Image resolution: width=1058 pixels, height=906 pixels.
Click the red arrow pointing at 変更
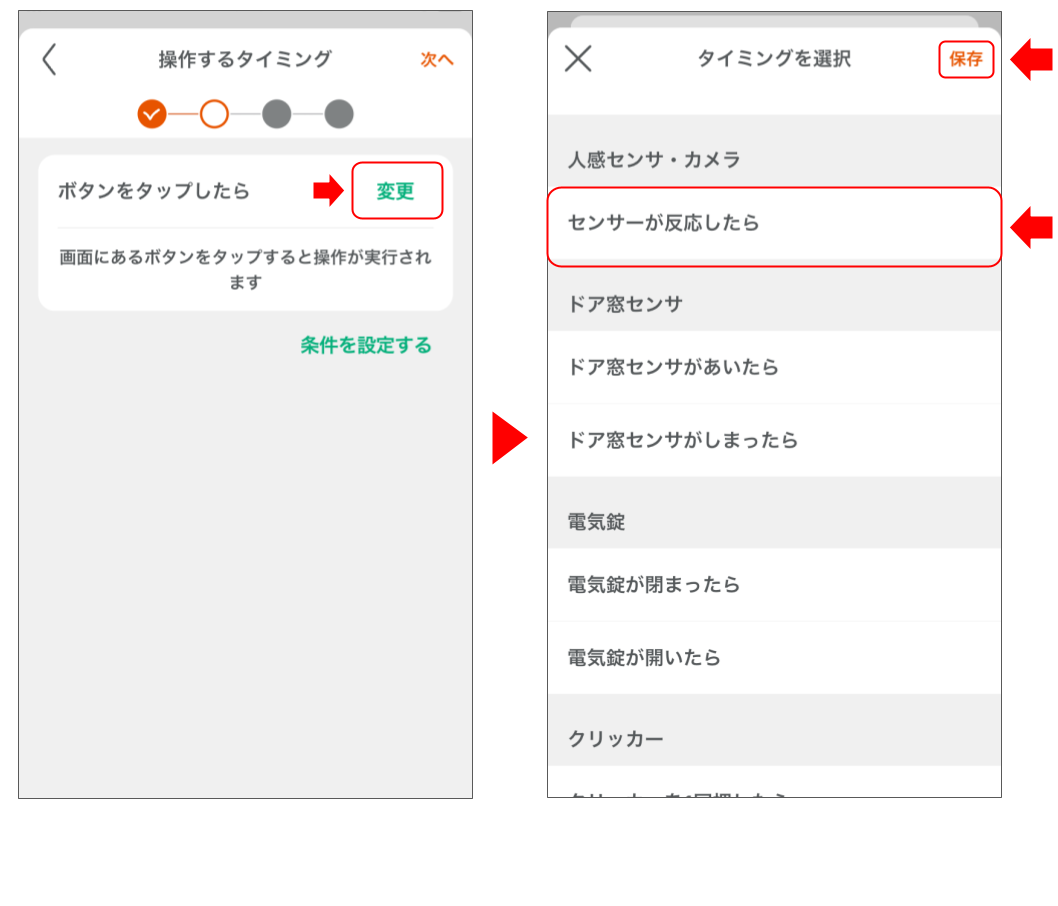pyautogui.click(x=327, y=190)
